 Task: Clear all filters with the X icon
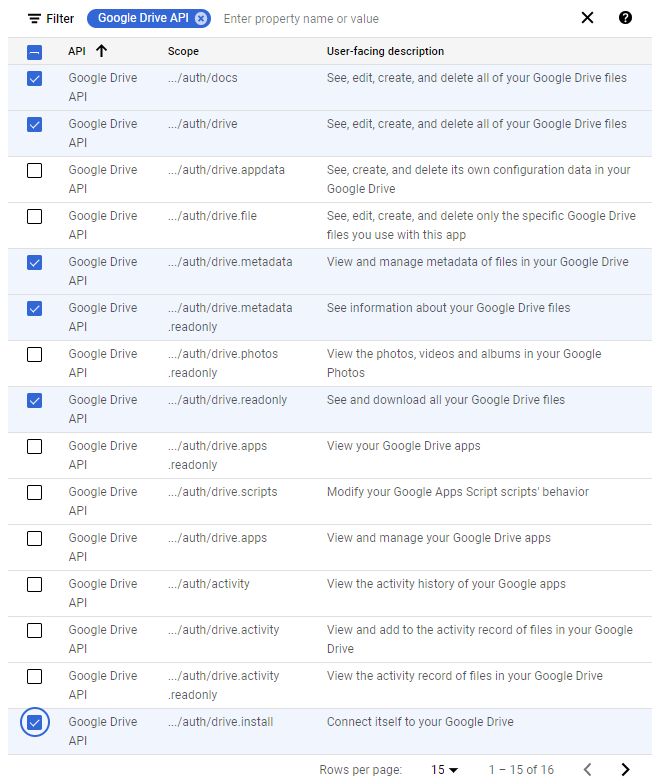[587, 18]
